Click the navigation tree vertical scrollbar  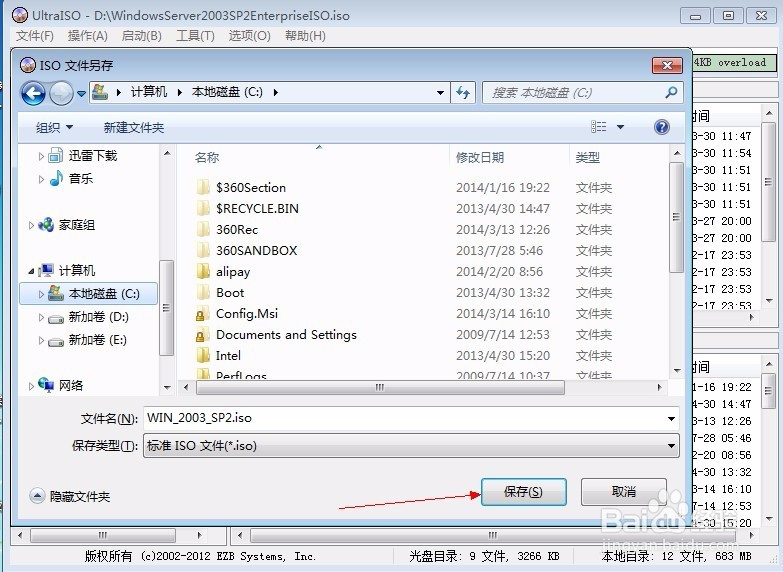pos(166,307)
